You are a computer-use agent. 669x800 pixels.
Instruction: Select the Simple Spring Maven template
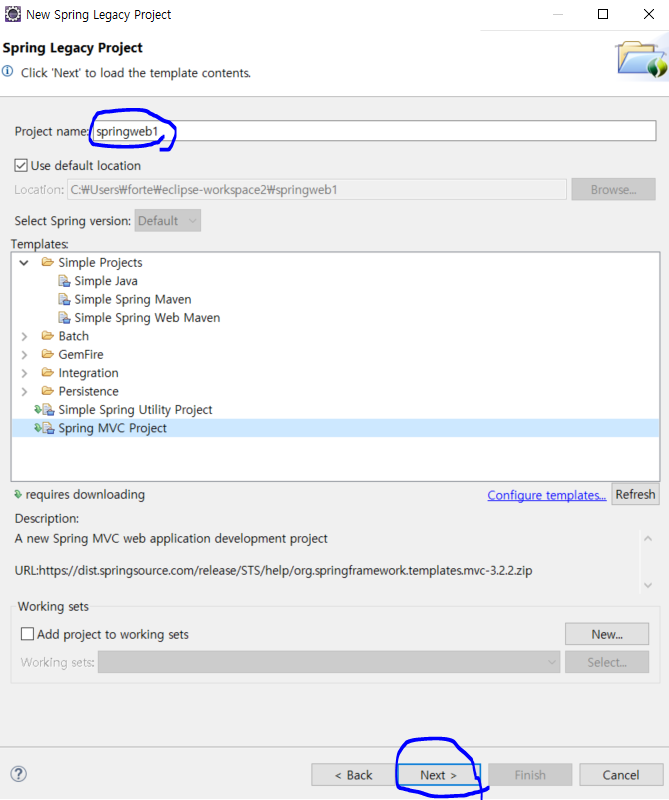(133, 299)
